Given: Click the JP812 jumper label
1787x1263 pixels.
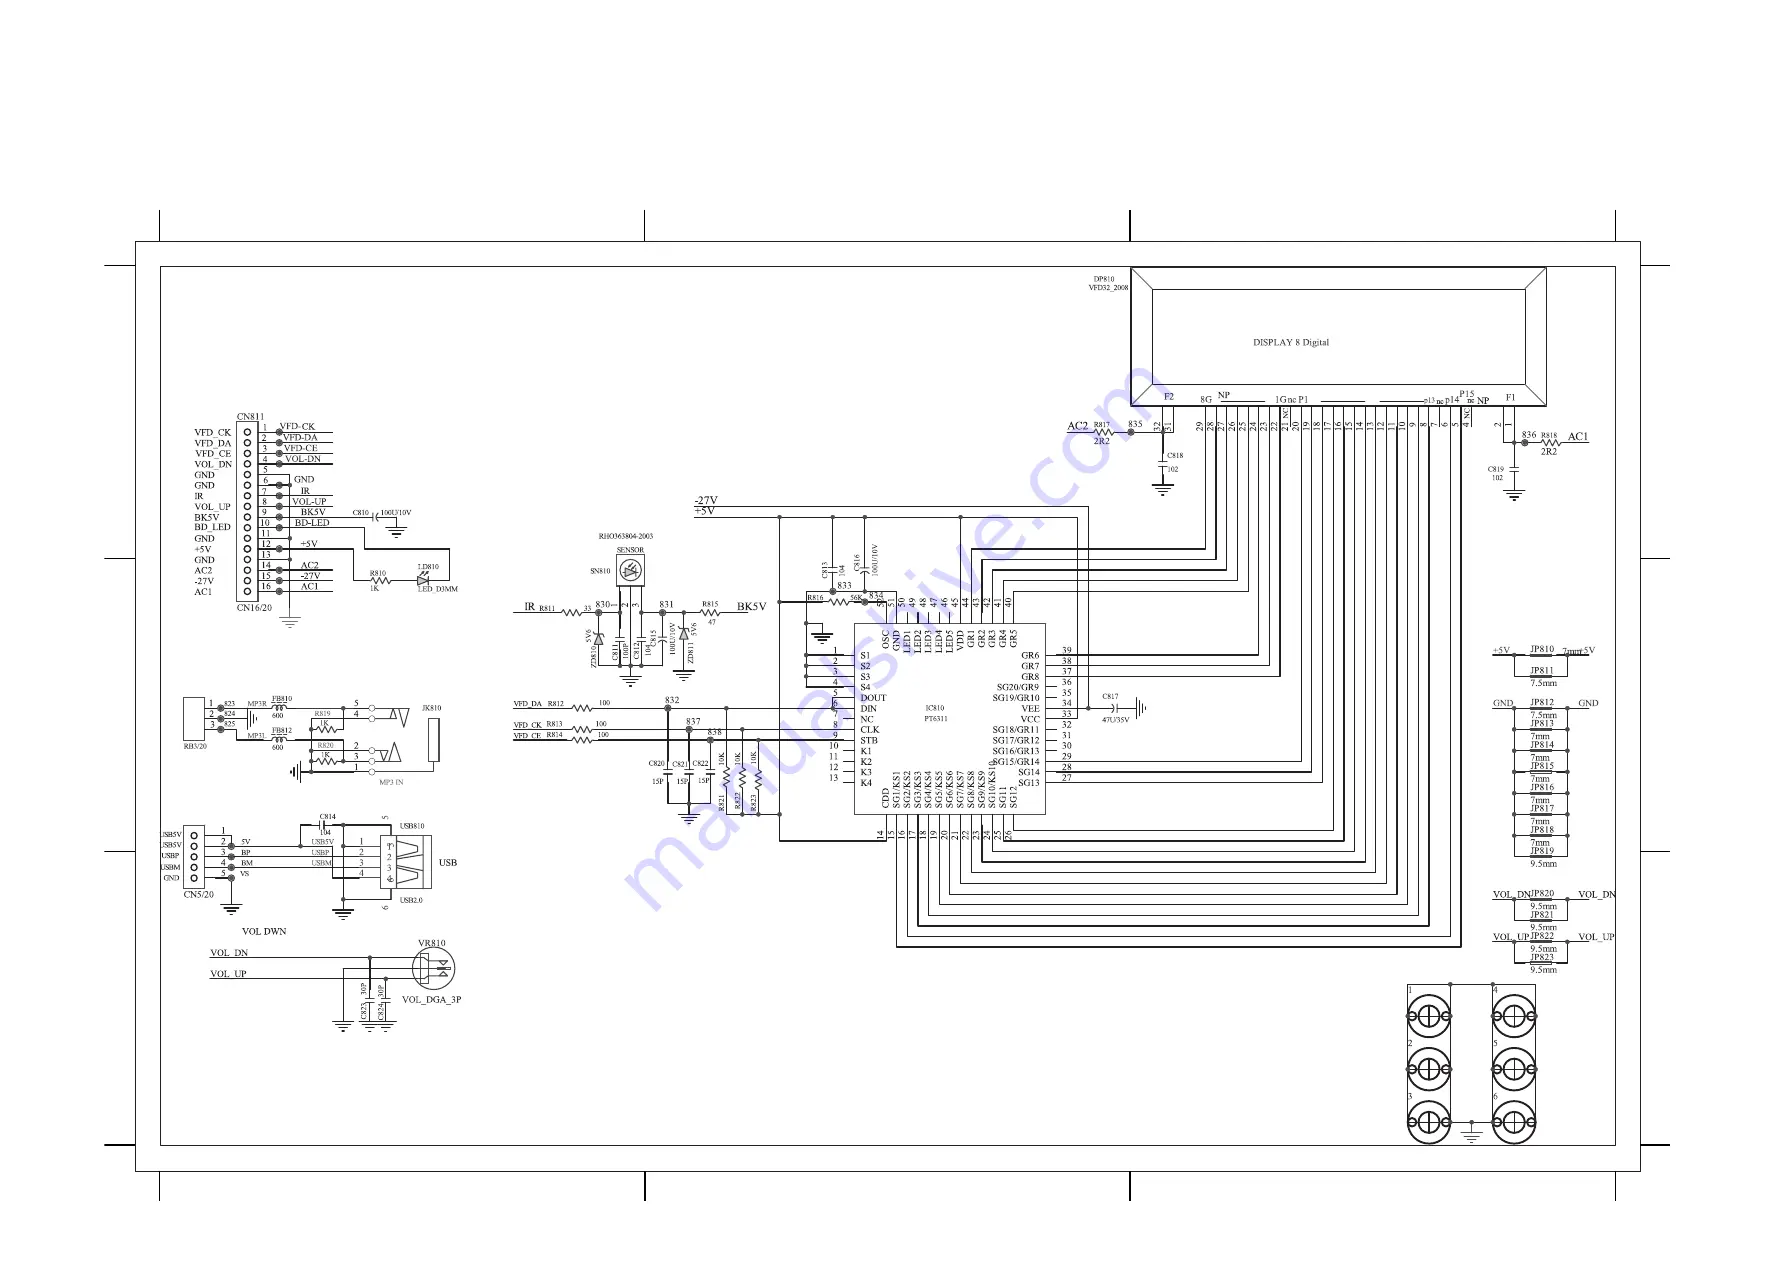Looking at the screenshot, I should [x=1542, y=702].
